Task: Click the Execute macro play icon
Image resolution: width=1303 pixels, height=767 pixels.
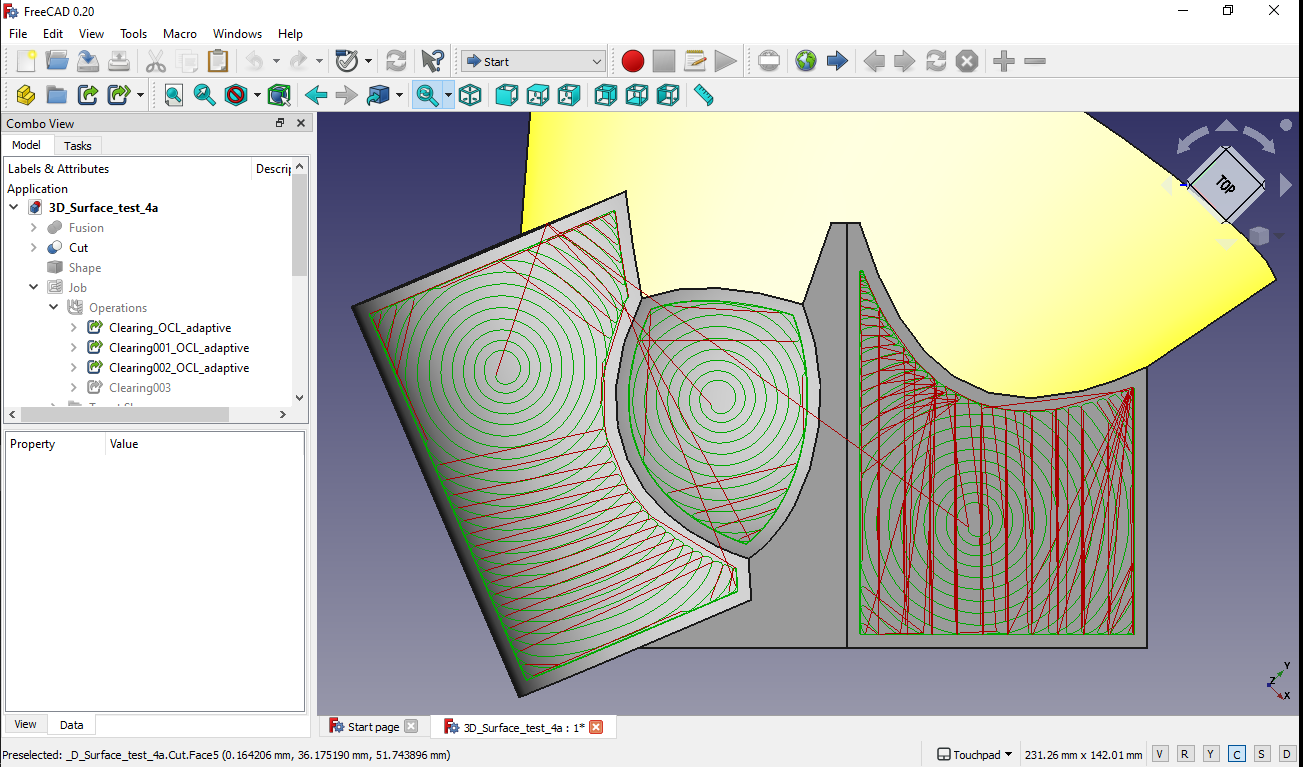Action: pos(726,61)
